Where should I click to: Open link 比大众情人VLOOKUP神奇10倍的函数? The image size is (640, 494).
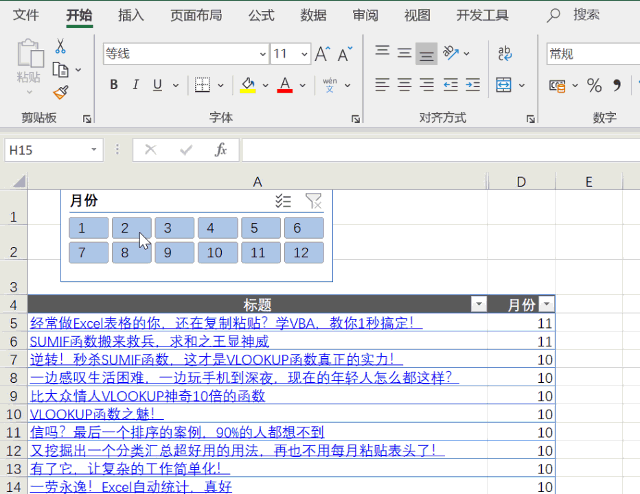147,396
